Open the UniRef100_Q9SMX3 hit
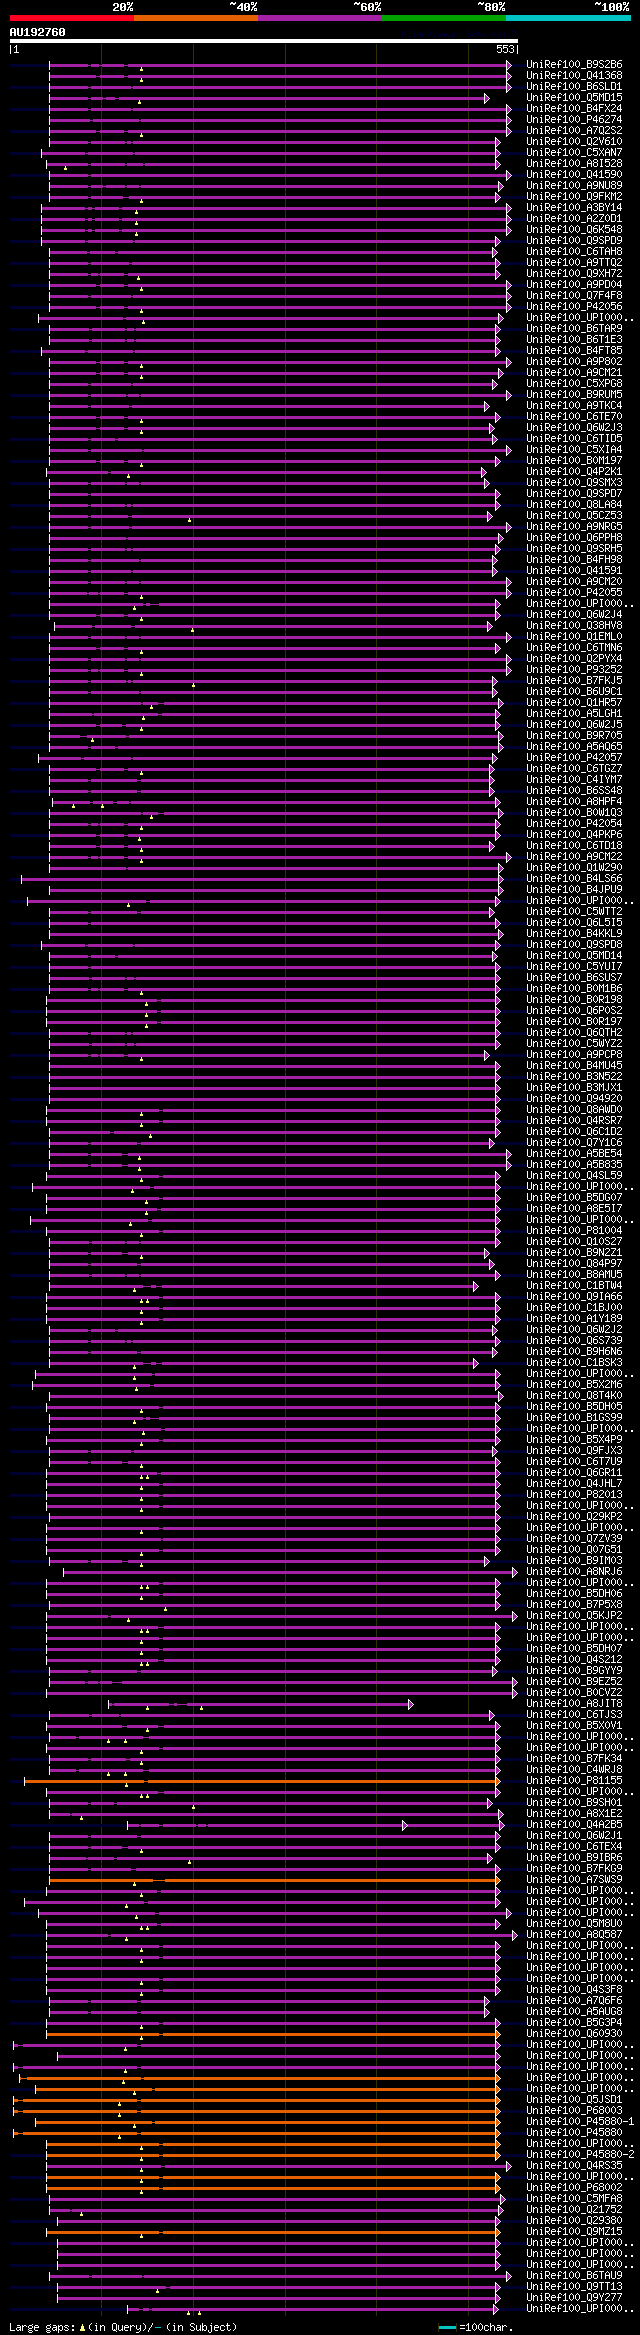Viewport: 640px width, 2335px height. [574, 483]
